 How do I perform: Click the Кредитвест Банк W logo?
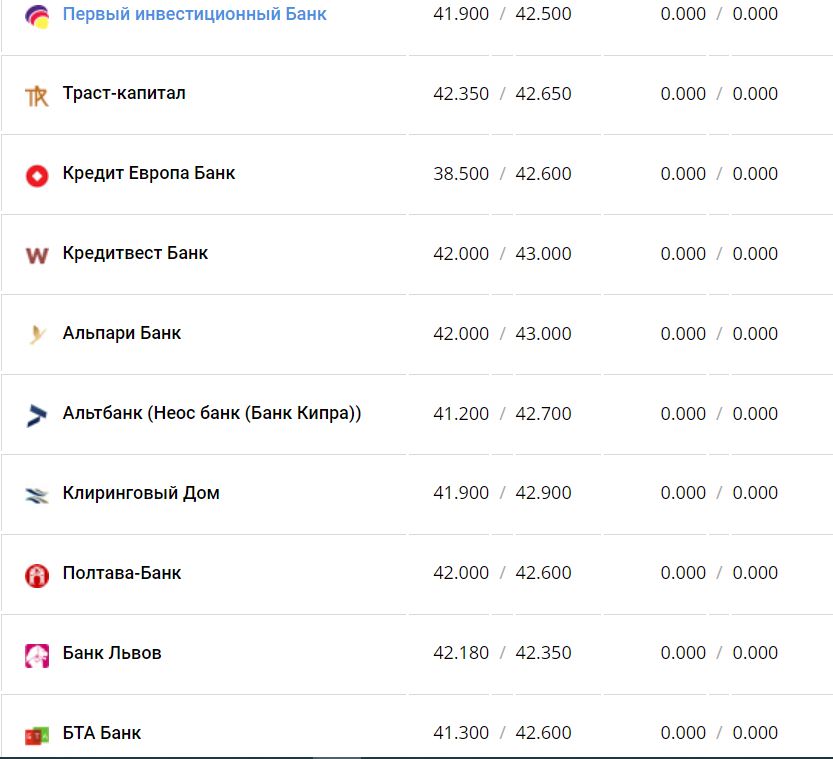(37, 255)
